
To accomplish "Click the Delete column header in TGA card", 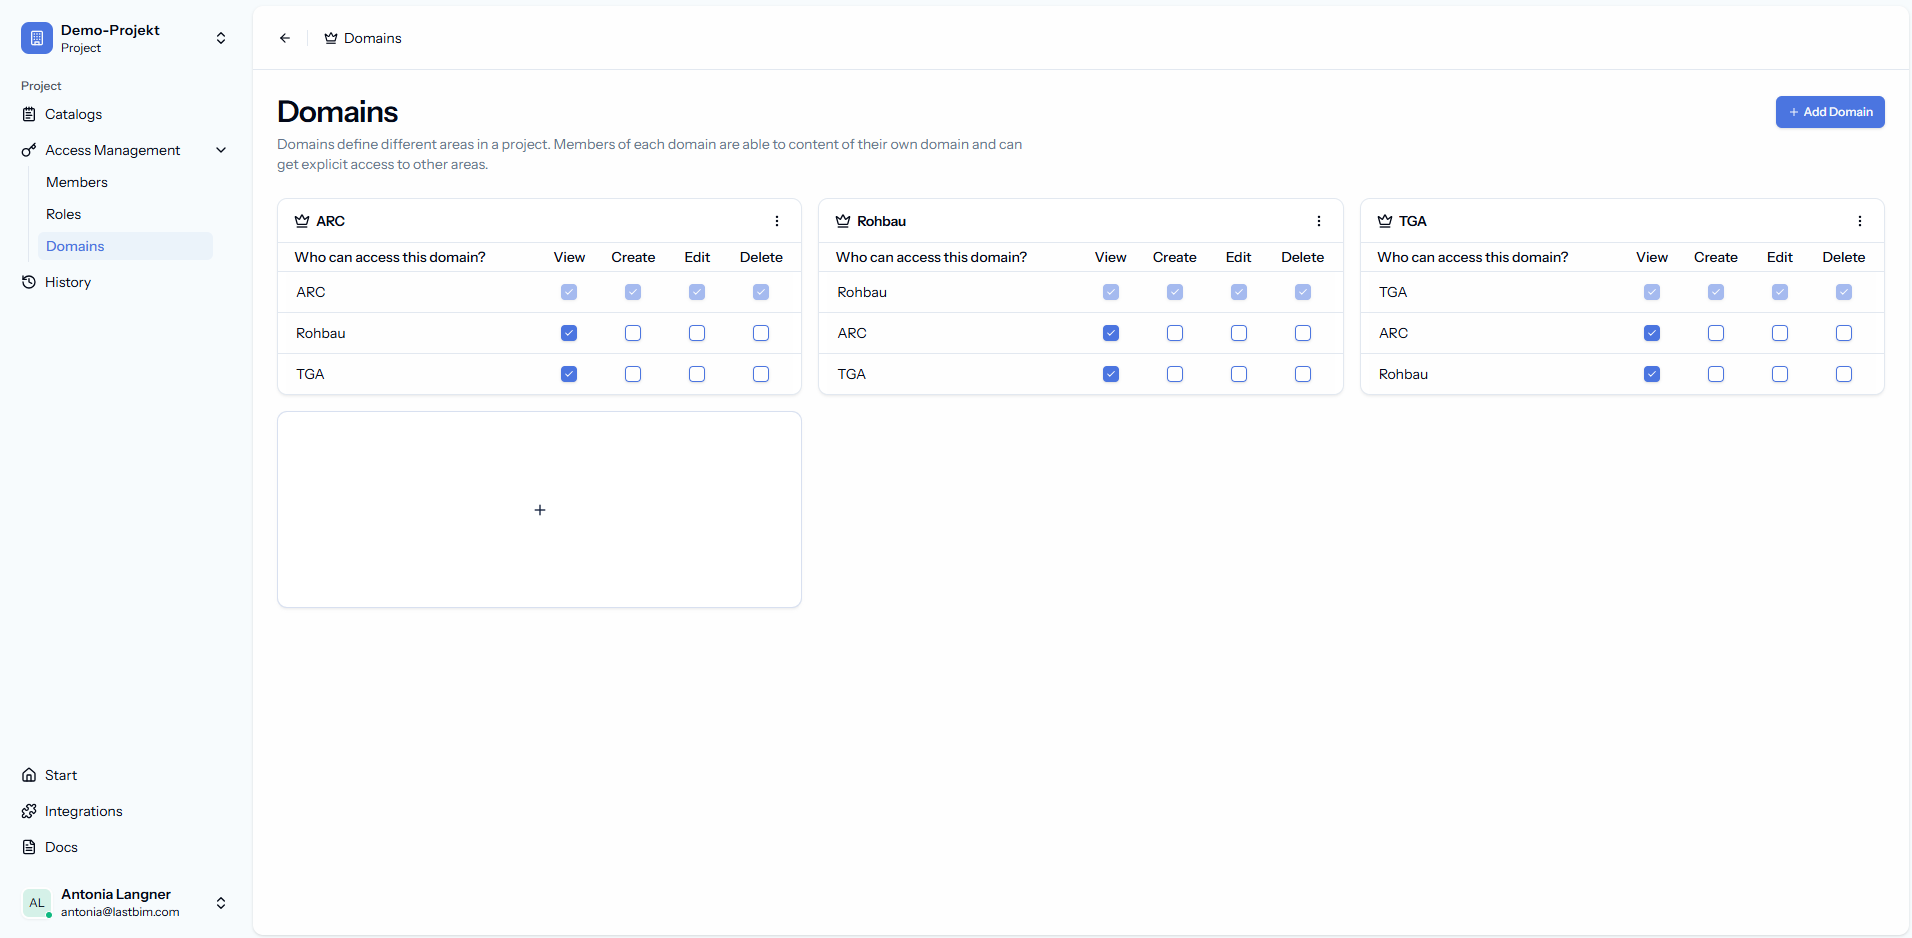I will pyautogui.click(x=1844, y=257).
